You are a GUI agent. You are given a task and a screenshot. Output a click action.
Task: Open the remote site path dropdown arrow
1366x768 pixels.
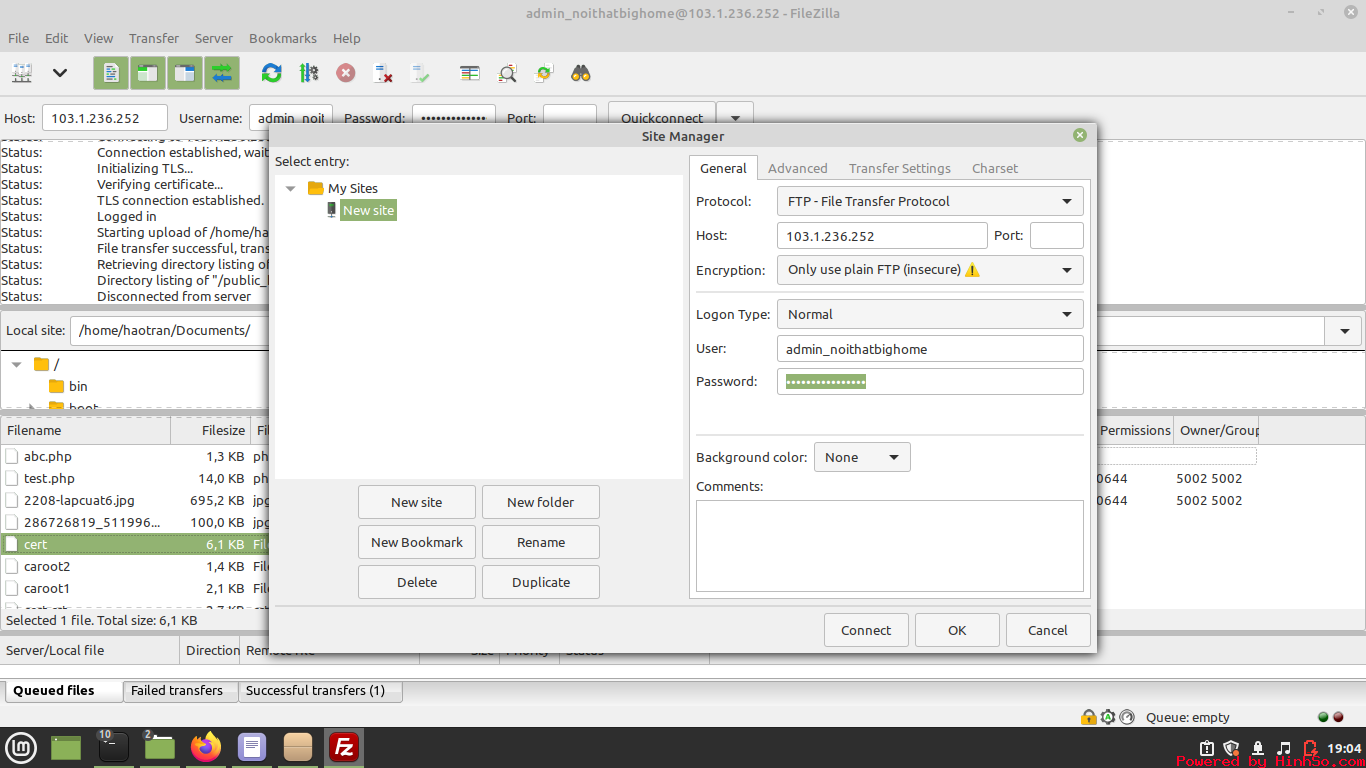click(x=1343, y=330)
